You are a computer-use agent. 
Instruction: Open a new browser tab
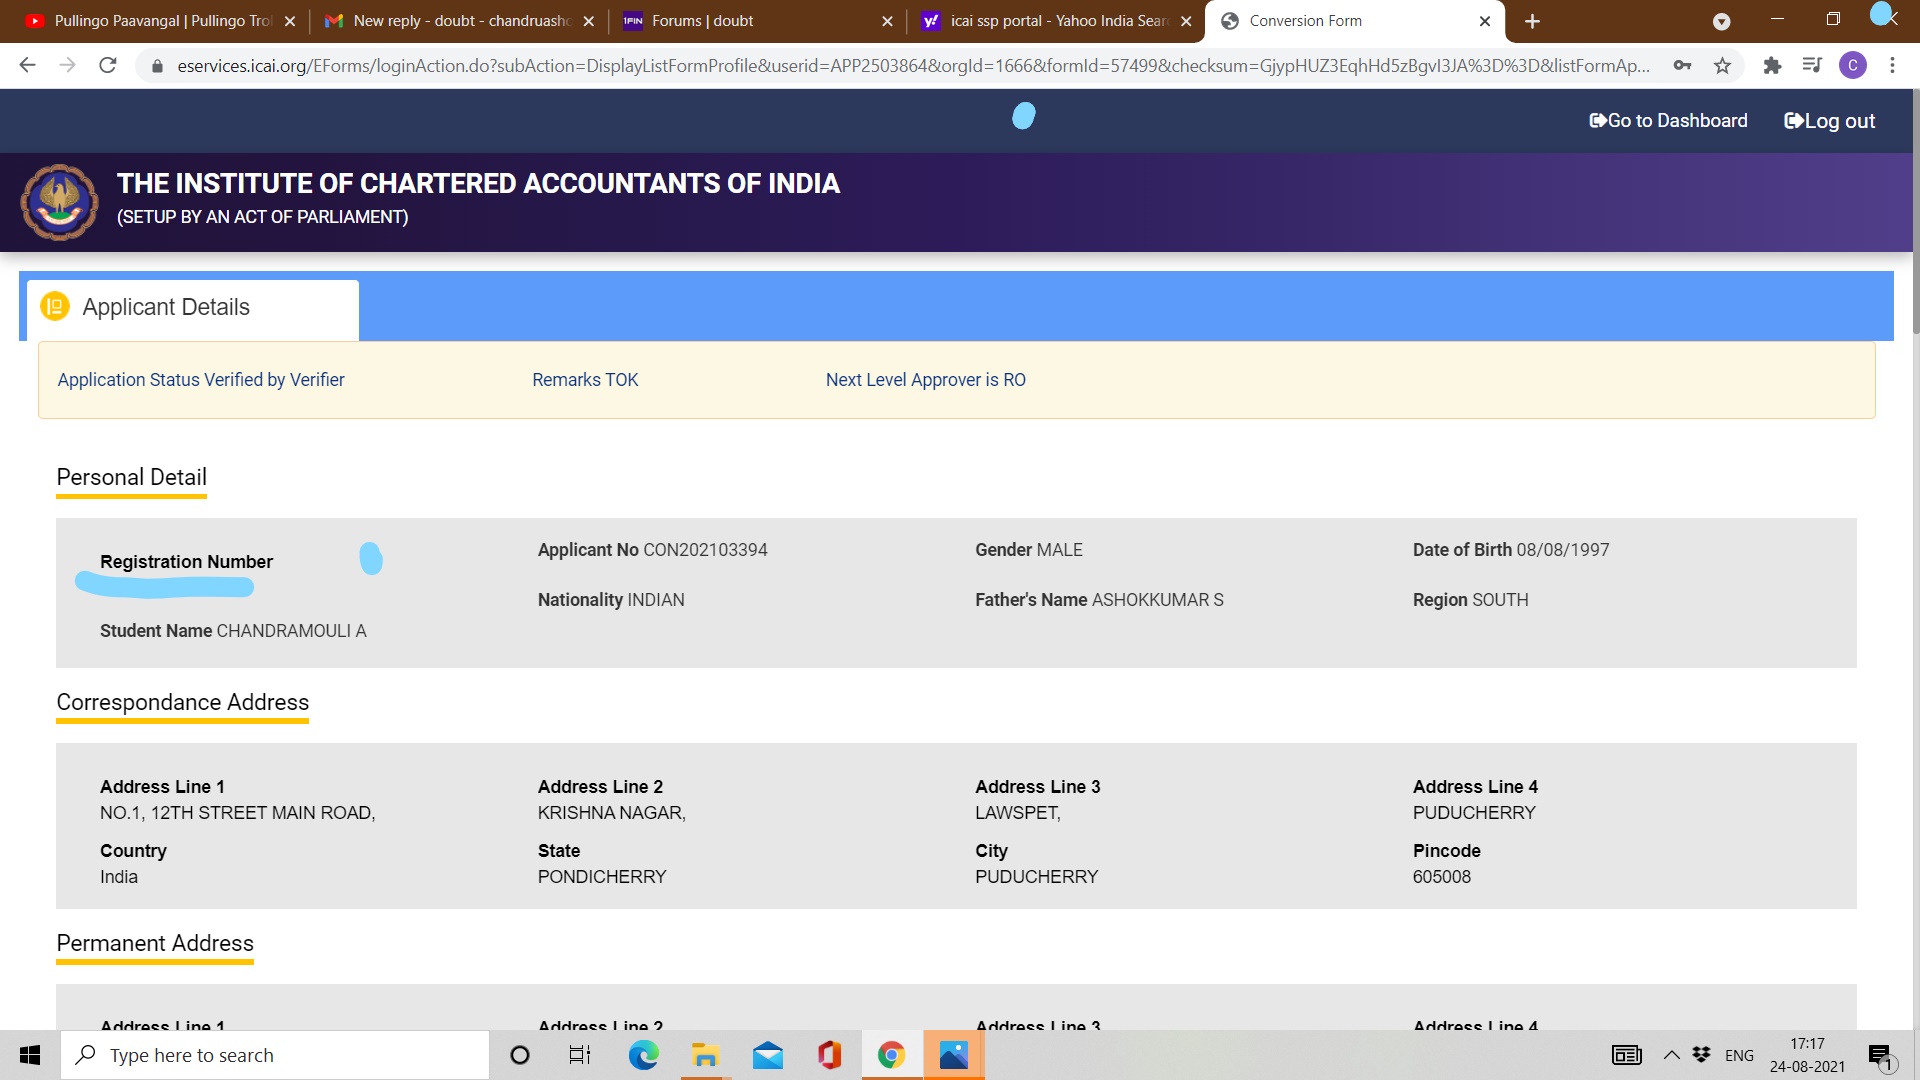[1532, 21]
